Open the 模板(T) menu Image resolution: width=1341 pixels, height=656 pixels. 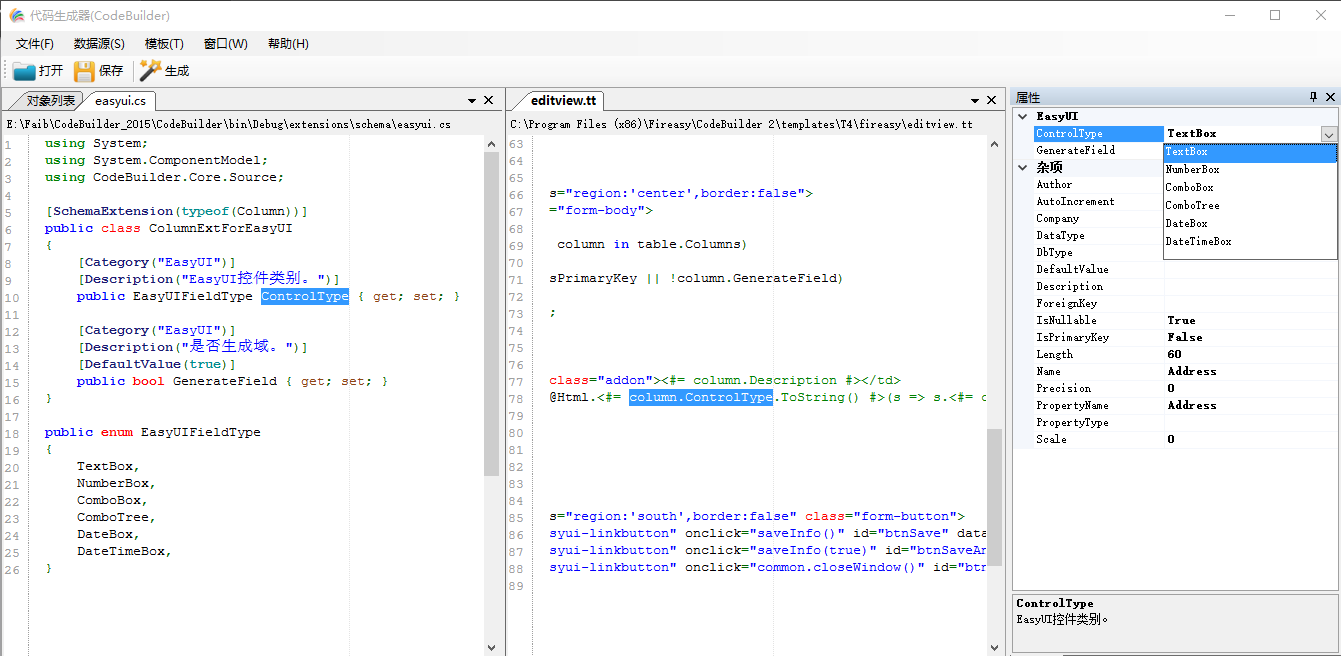[163, 43]
